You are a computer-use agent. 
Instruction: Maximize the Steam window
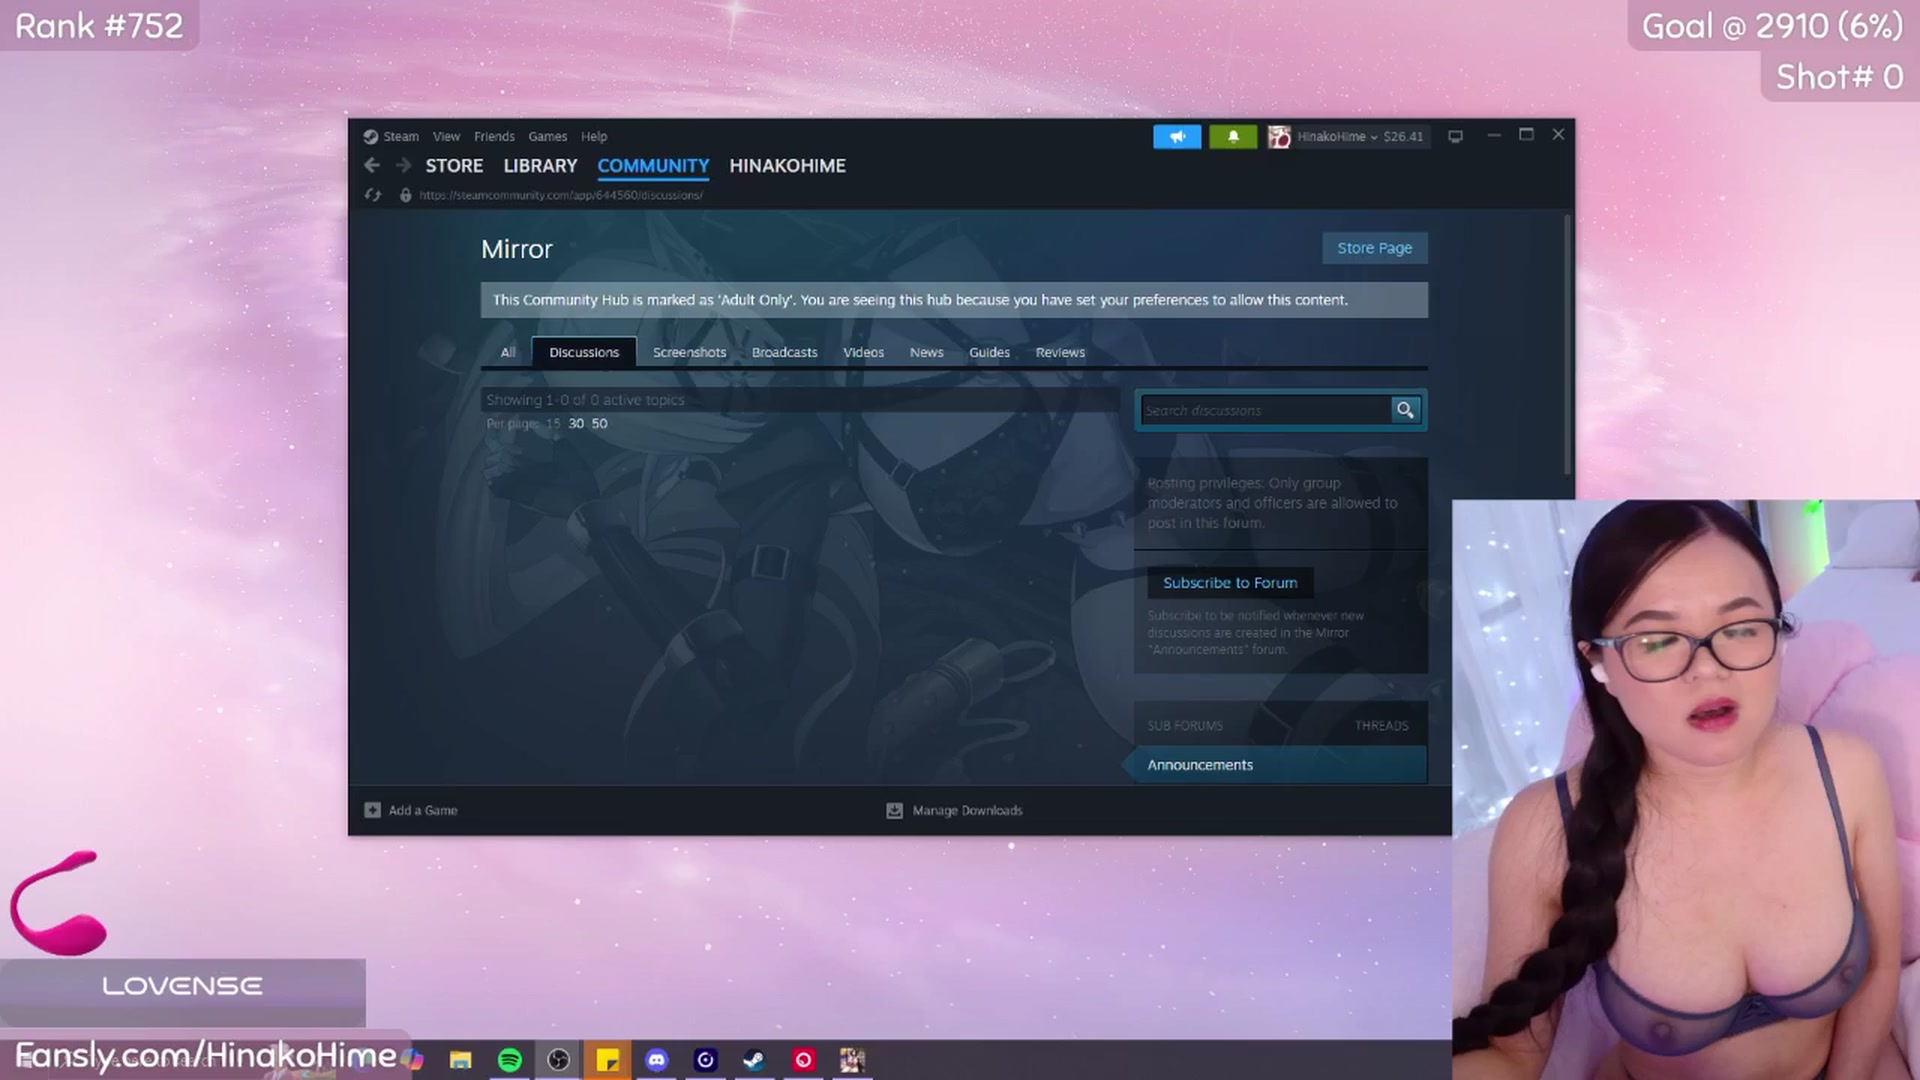1526,134
